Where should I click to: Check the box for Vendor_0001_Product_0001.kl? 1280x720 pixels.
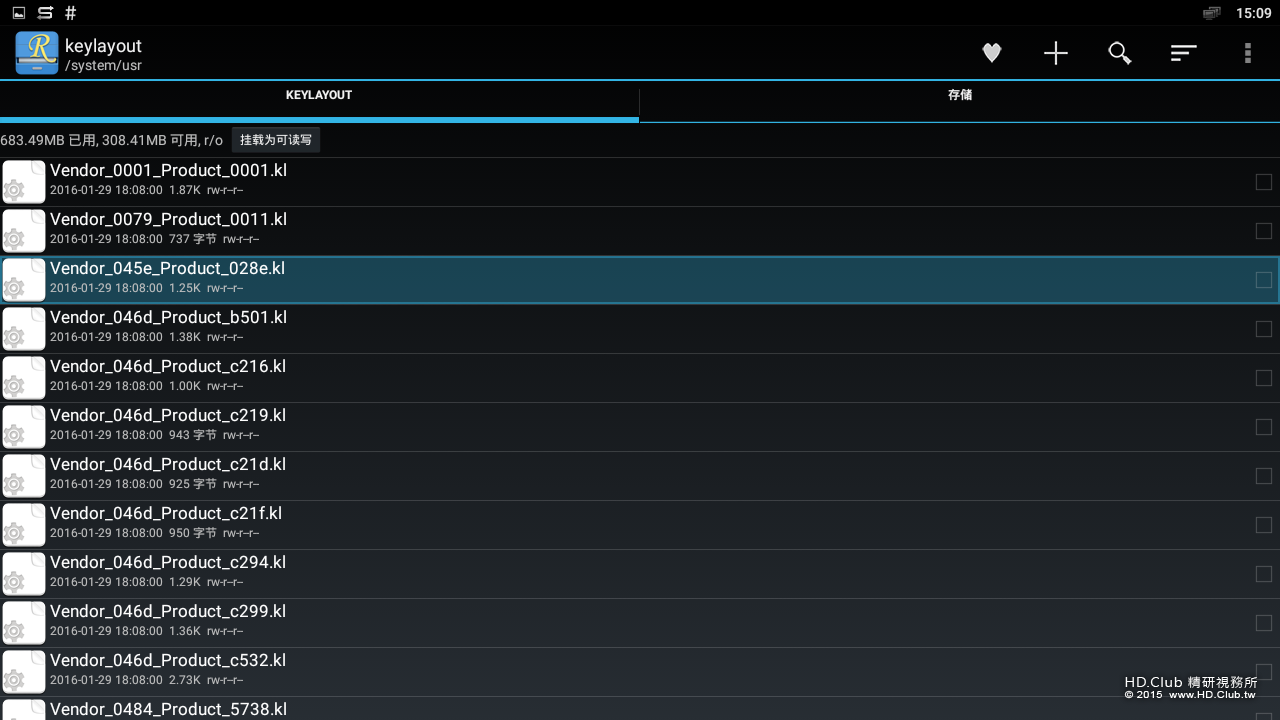(x=1264, y=182)
